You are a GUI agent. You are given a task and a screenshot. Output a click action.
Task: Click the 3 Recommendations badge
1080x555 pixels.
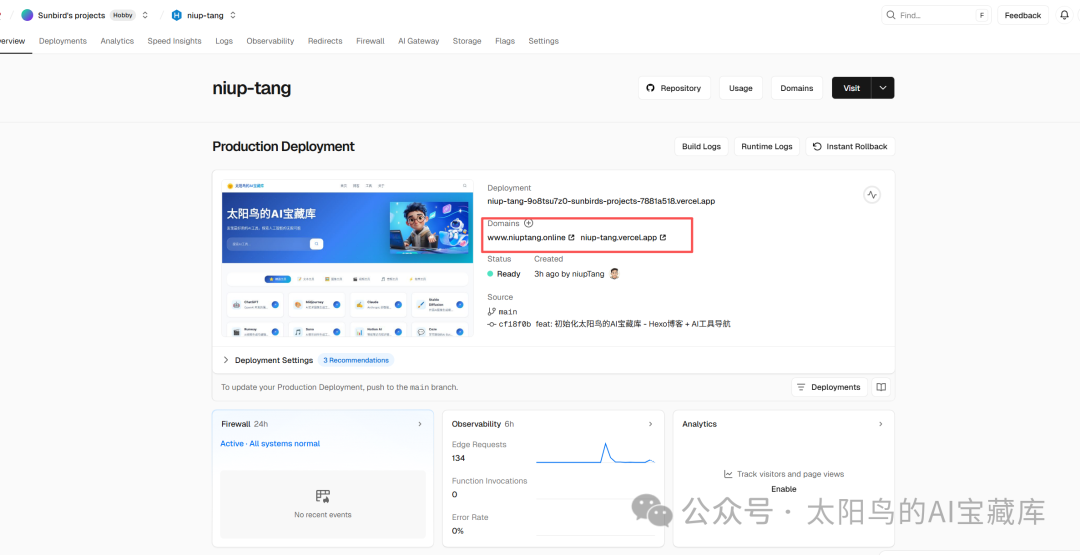tap(356, 360)
